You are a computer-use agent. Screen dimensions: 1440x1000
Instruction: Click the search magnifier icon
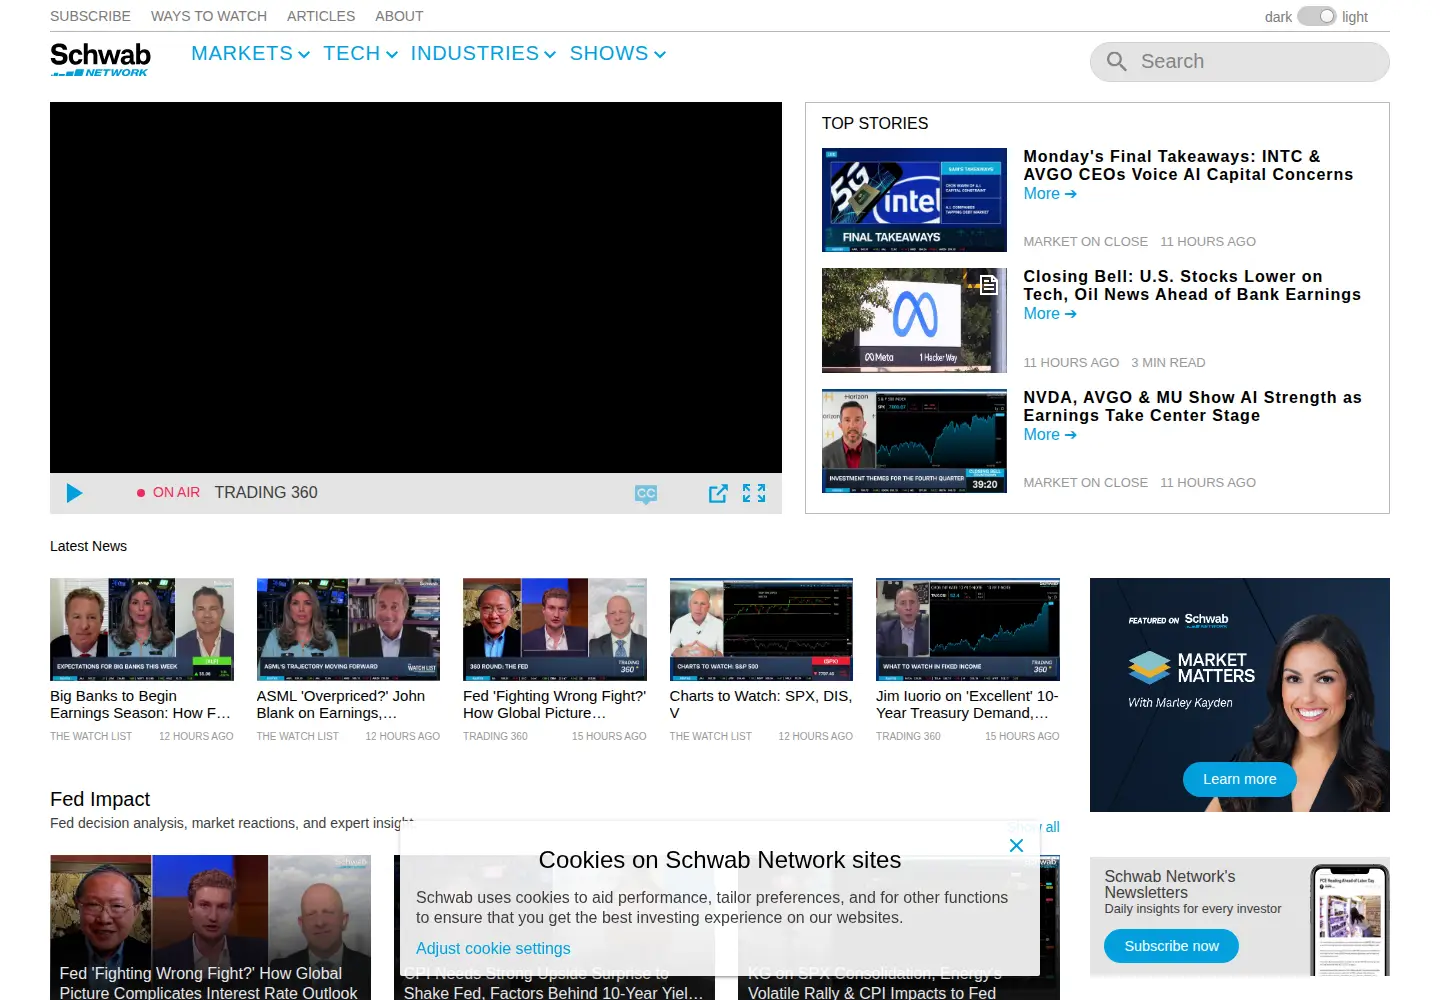point(1117,62)
